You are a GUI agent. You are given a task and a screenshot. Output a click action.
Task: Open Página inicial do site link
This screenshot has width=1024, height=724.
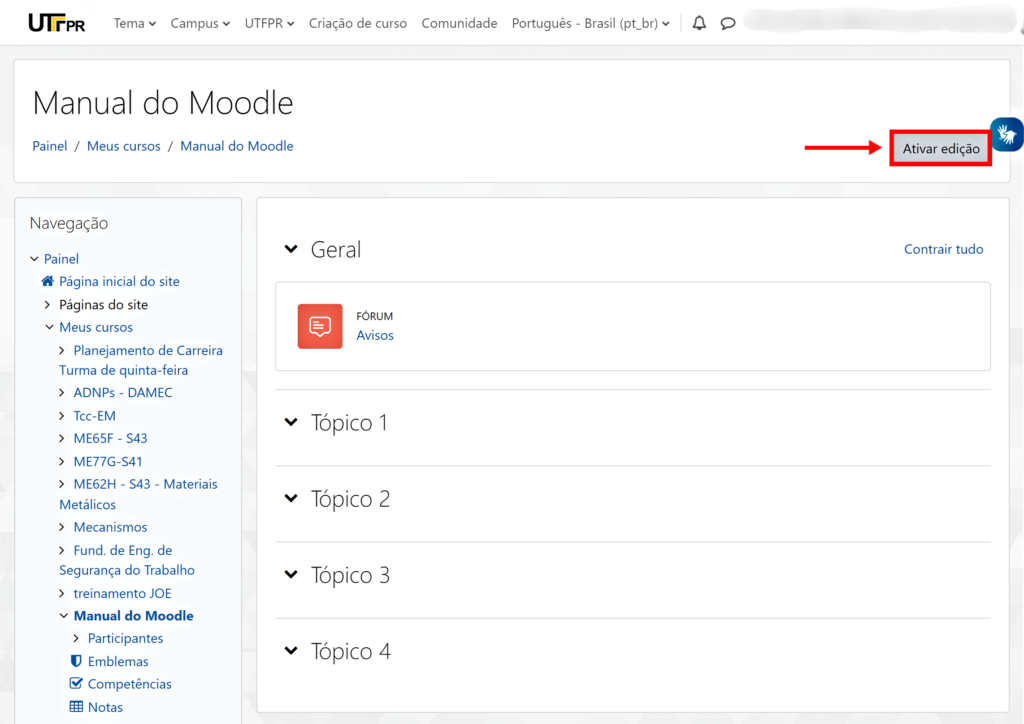pyautogui.click(x=120, y=281)
